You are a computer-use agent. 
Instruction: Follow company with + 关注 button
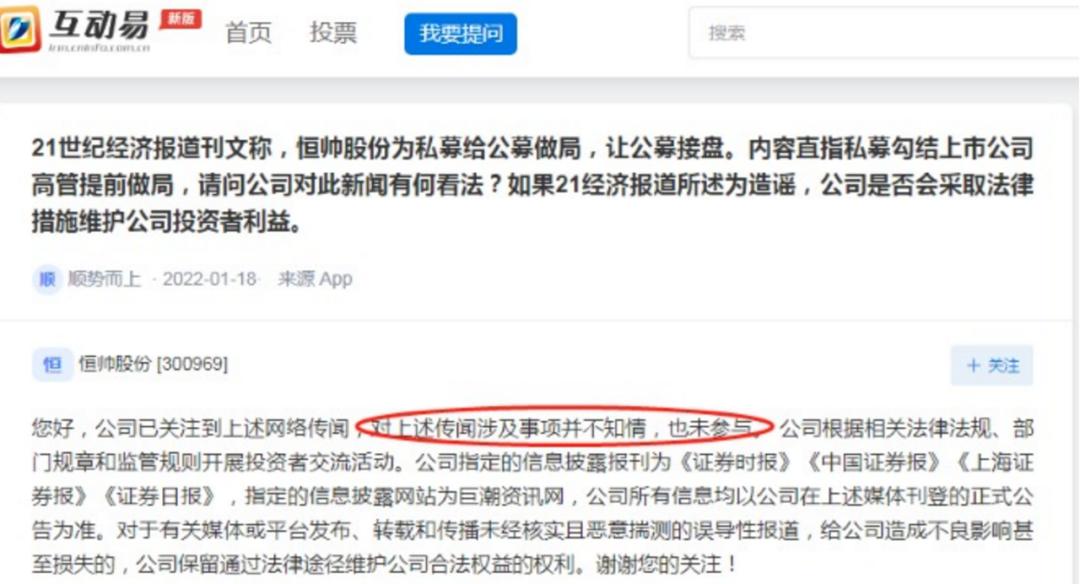992,365
